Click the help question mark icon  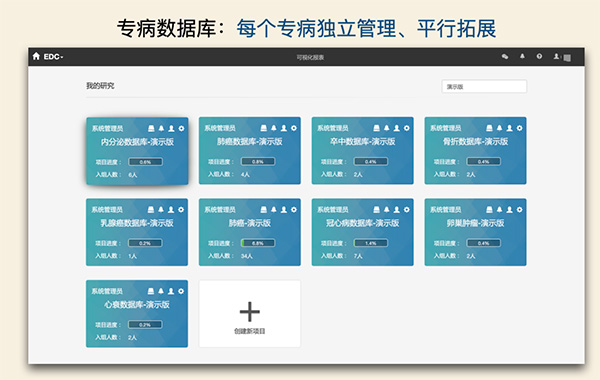tap(539, 56)
